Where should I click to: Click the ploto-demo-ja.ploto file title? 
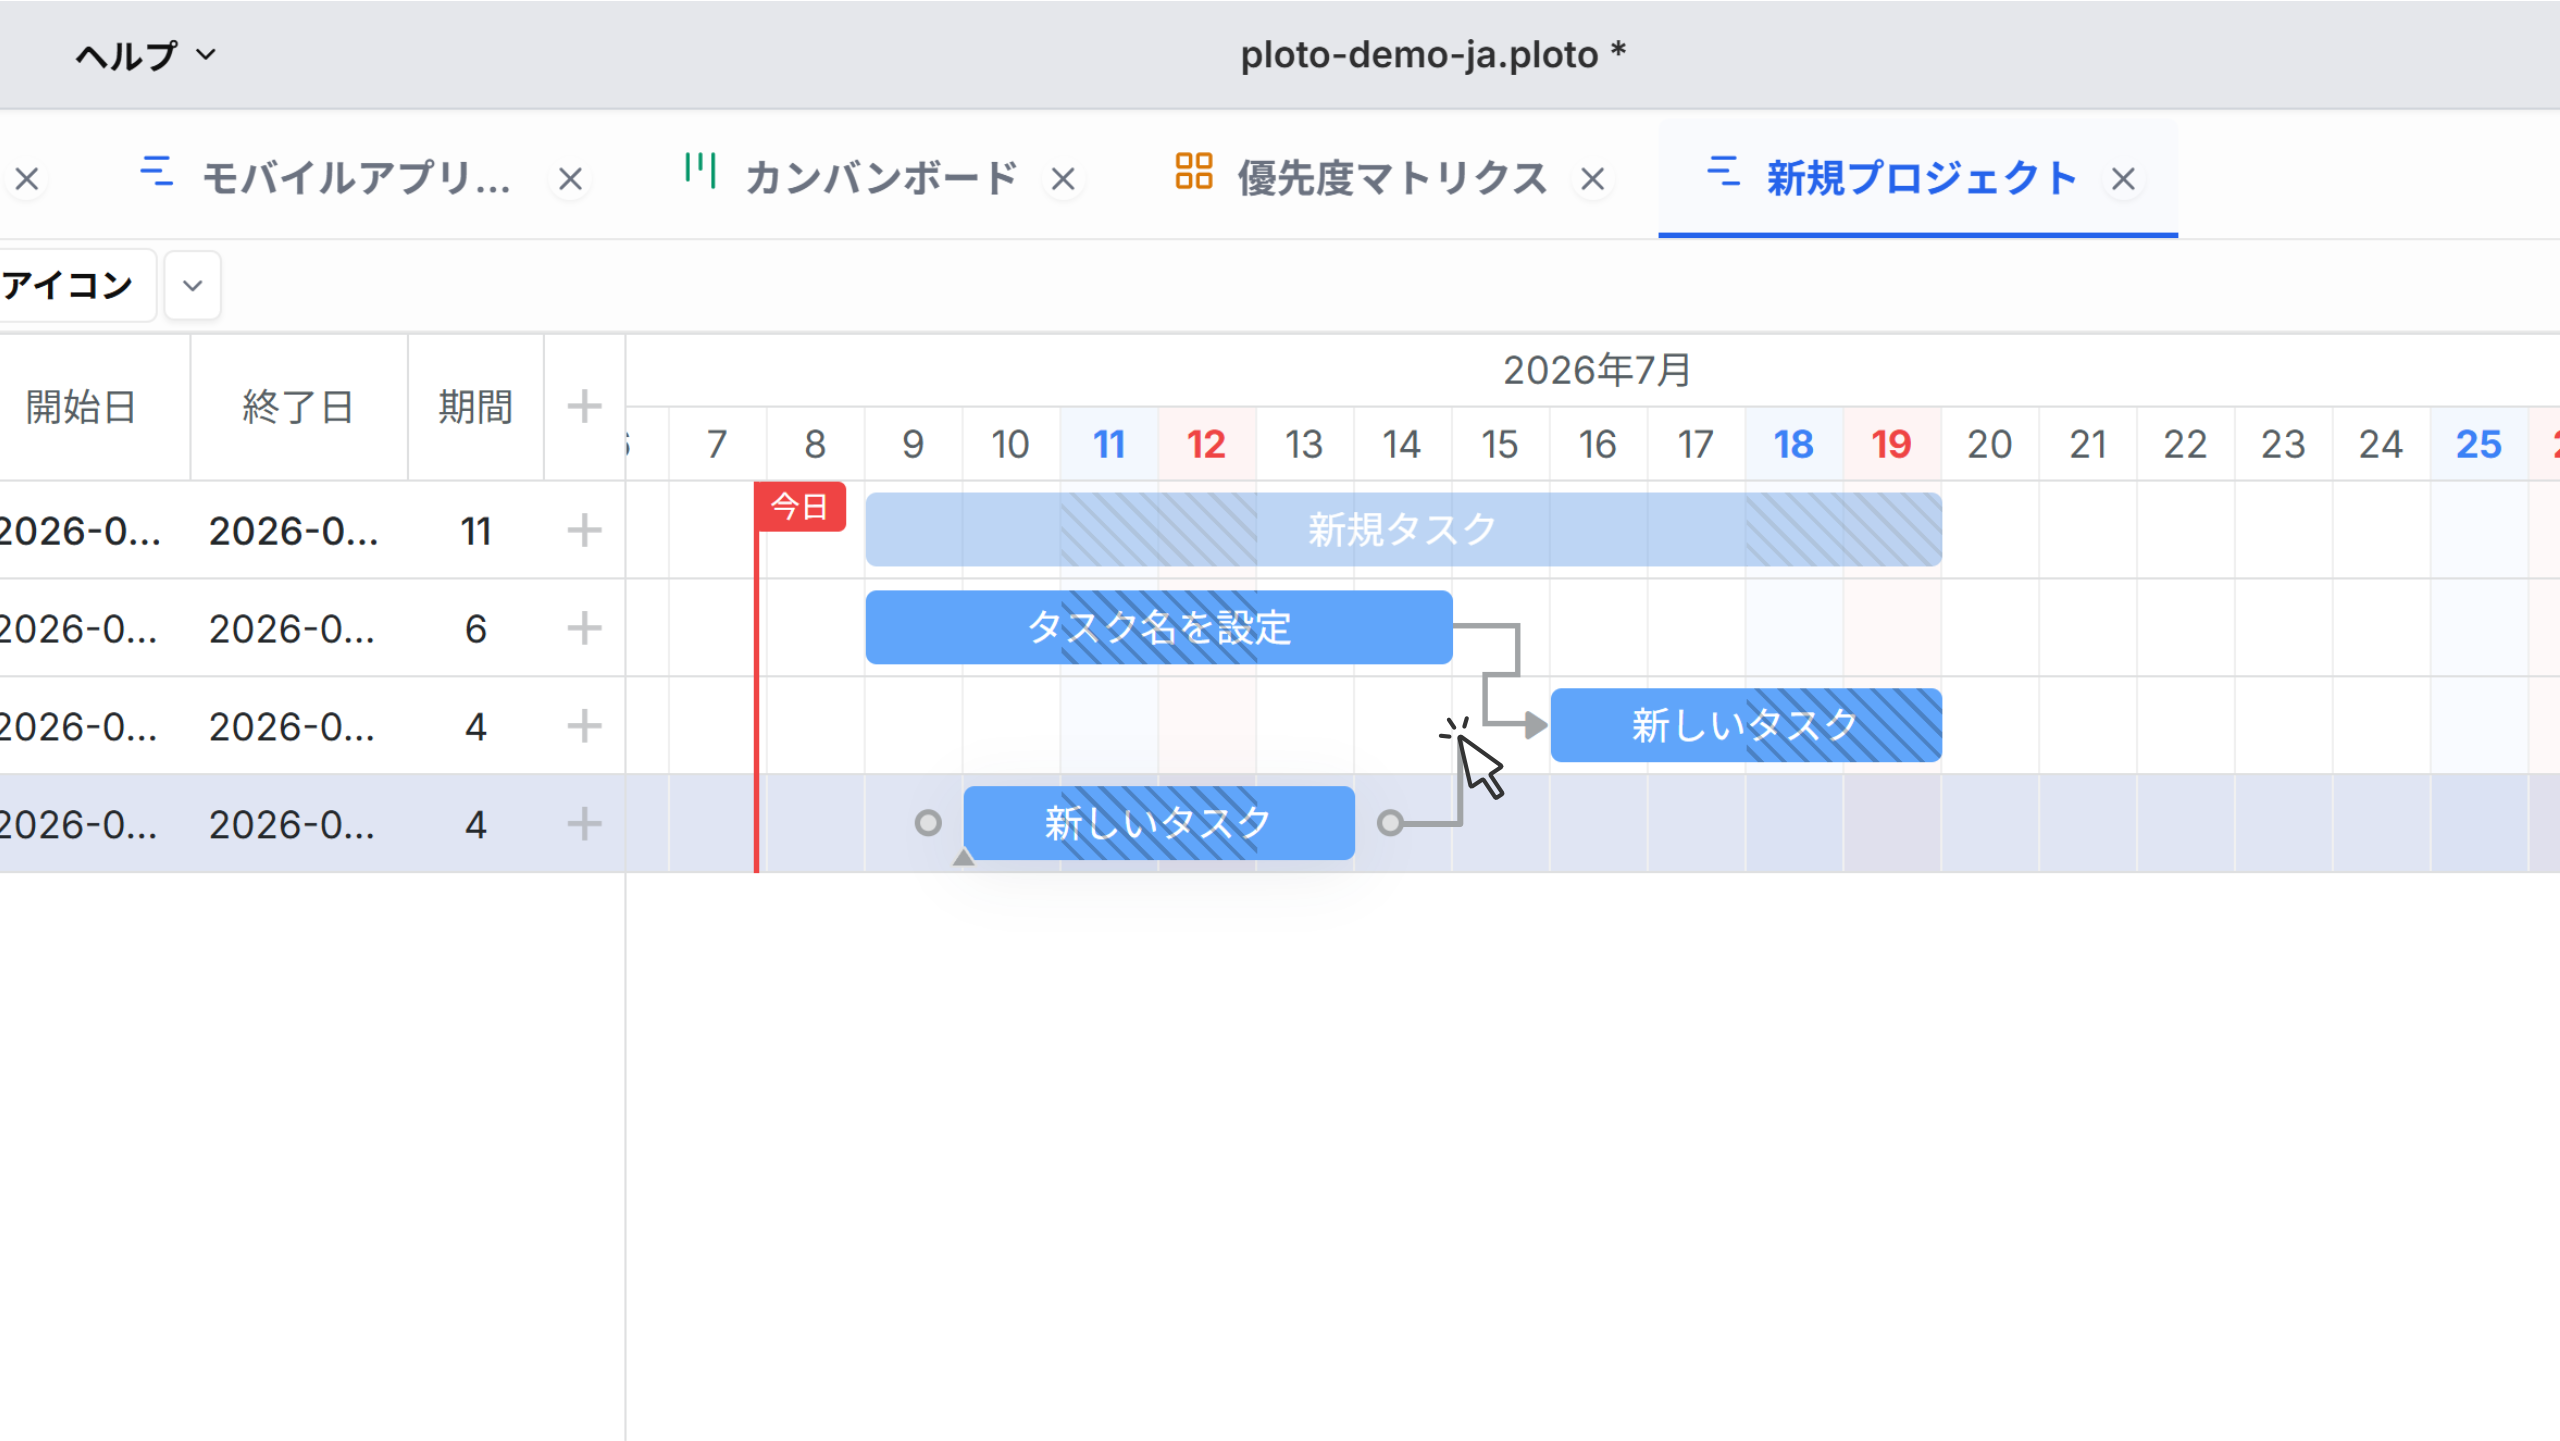(x=1433, y=55)
